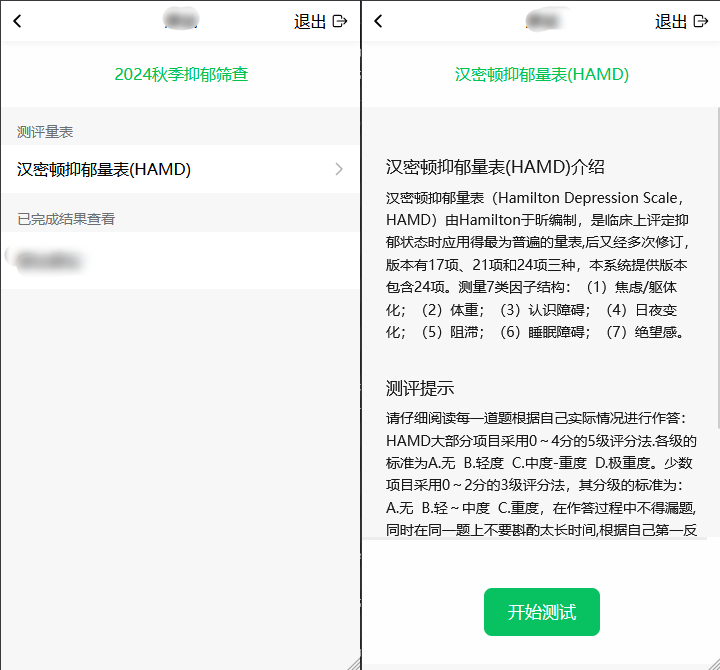The width and height of the screenshot is (720, 670).
Task: Click 已完成结果查看 section label
Action: pos(66,219)
